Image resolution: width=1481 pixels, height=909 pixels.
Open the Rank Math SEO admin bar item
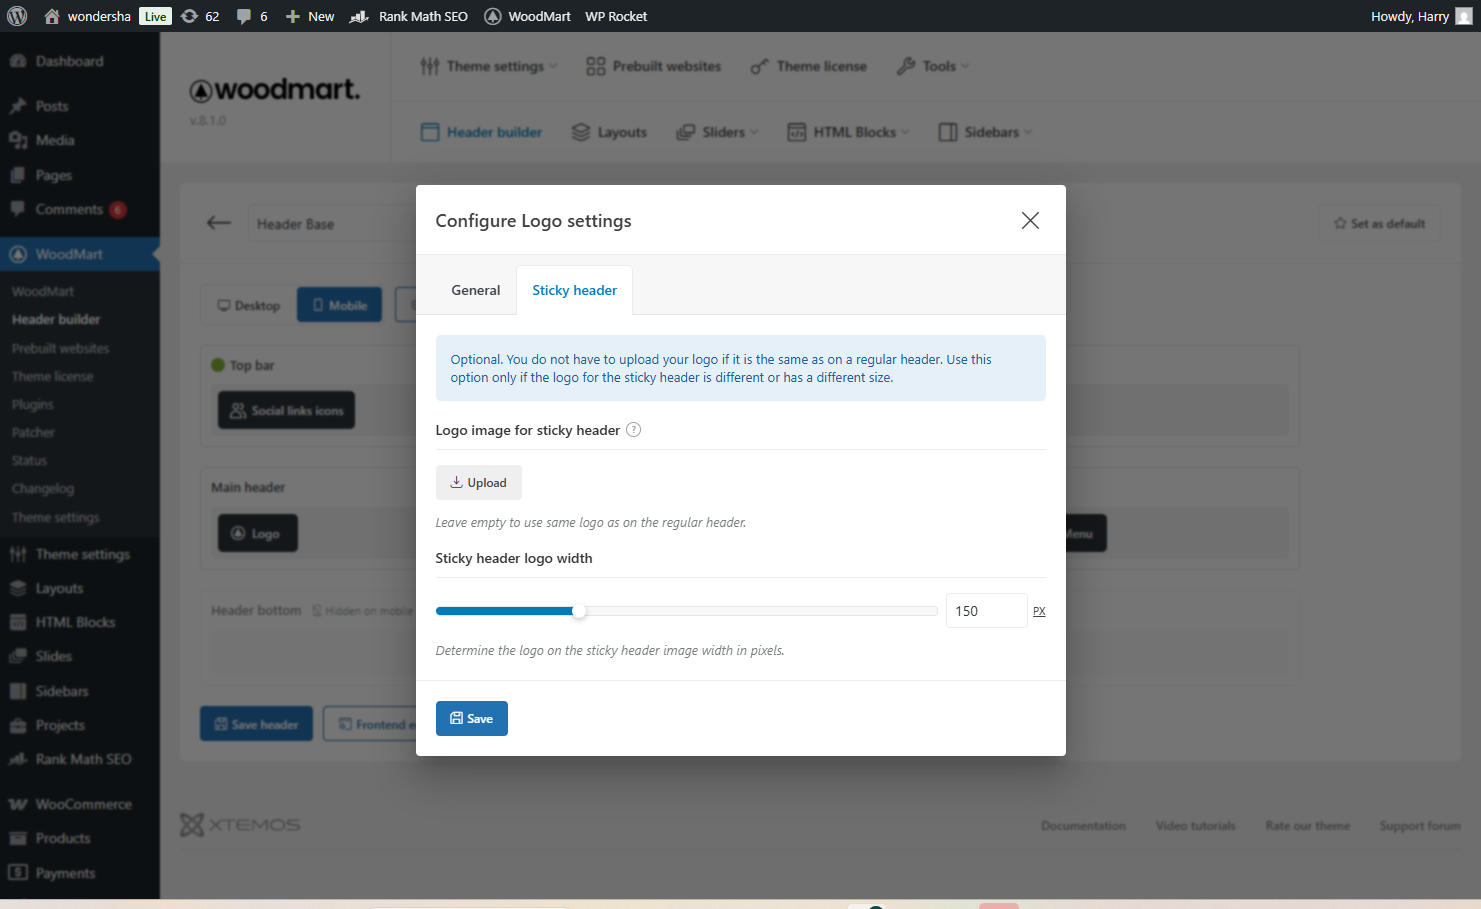pyautogui.click(x=410, y=16)
